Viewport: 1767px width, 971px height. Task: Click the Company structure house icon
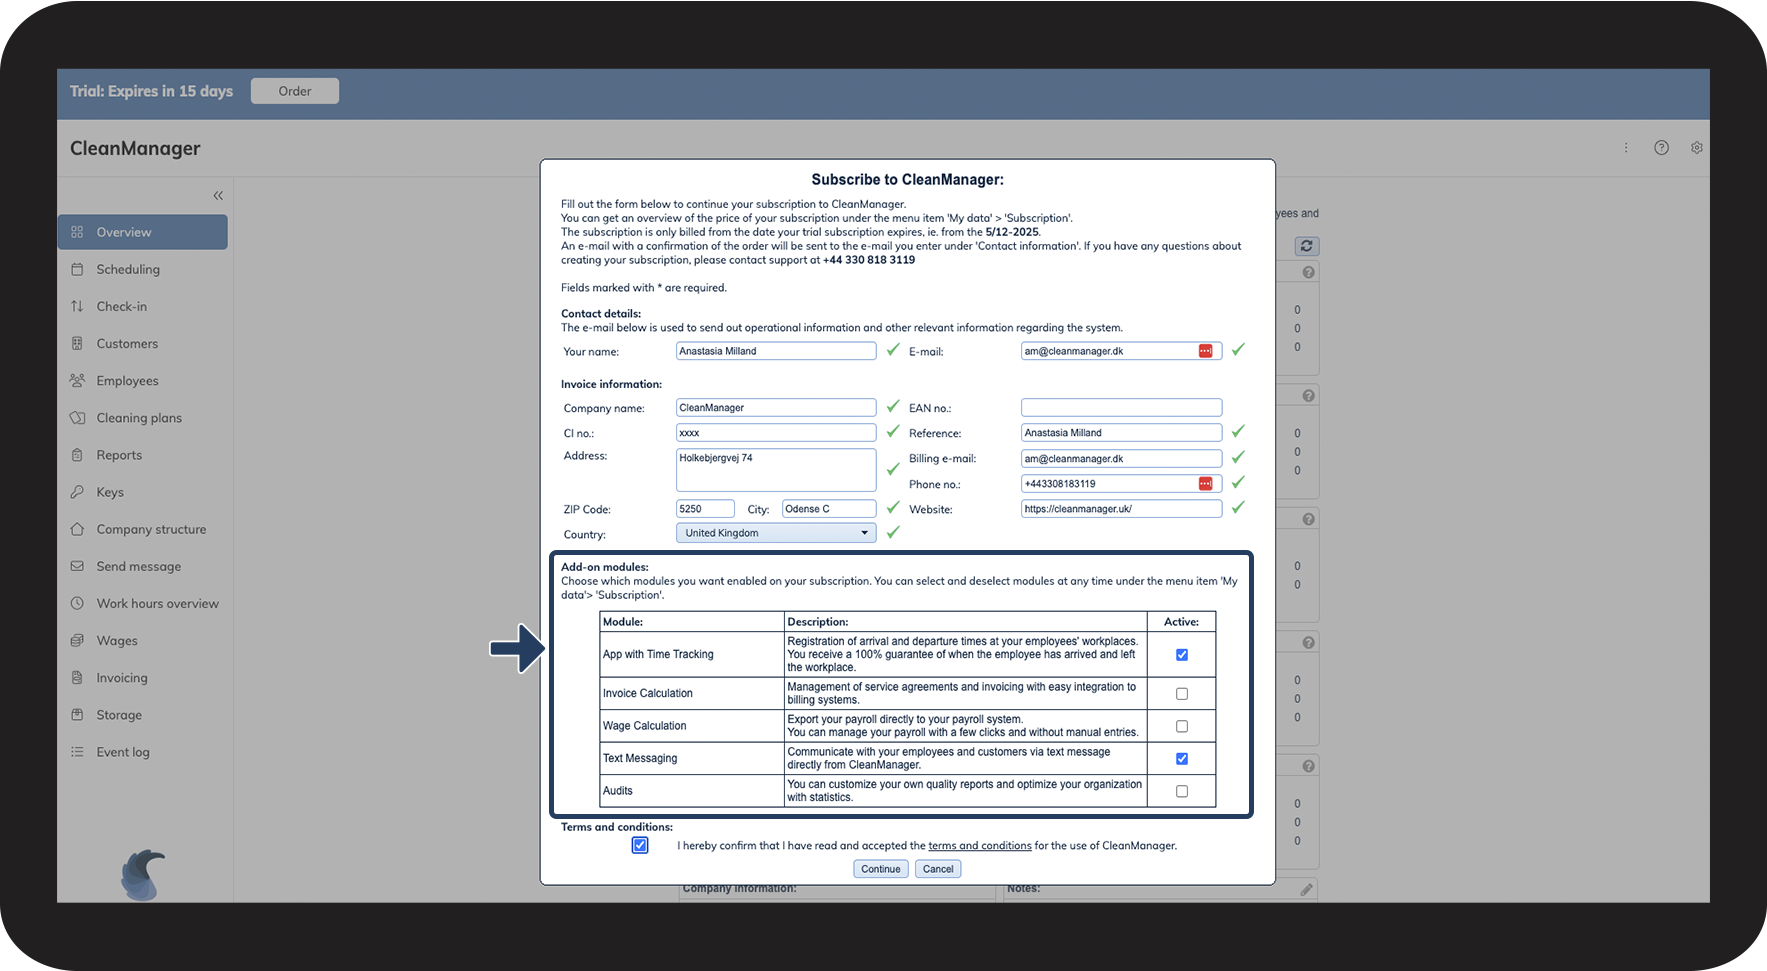77,529
